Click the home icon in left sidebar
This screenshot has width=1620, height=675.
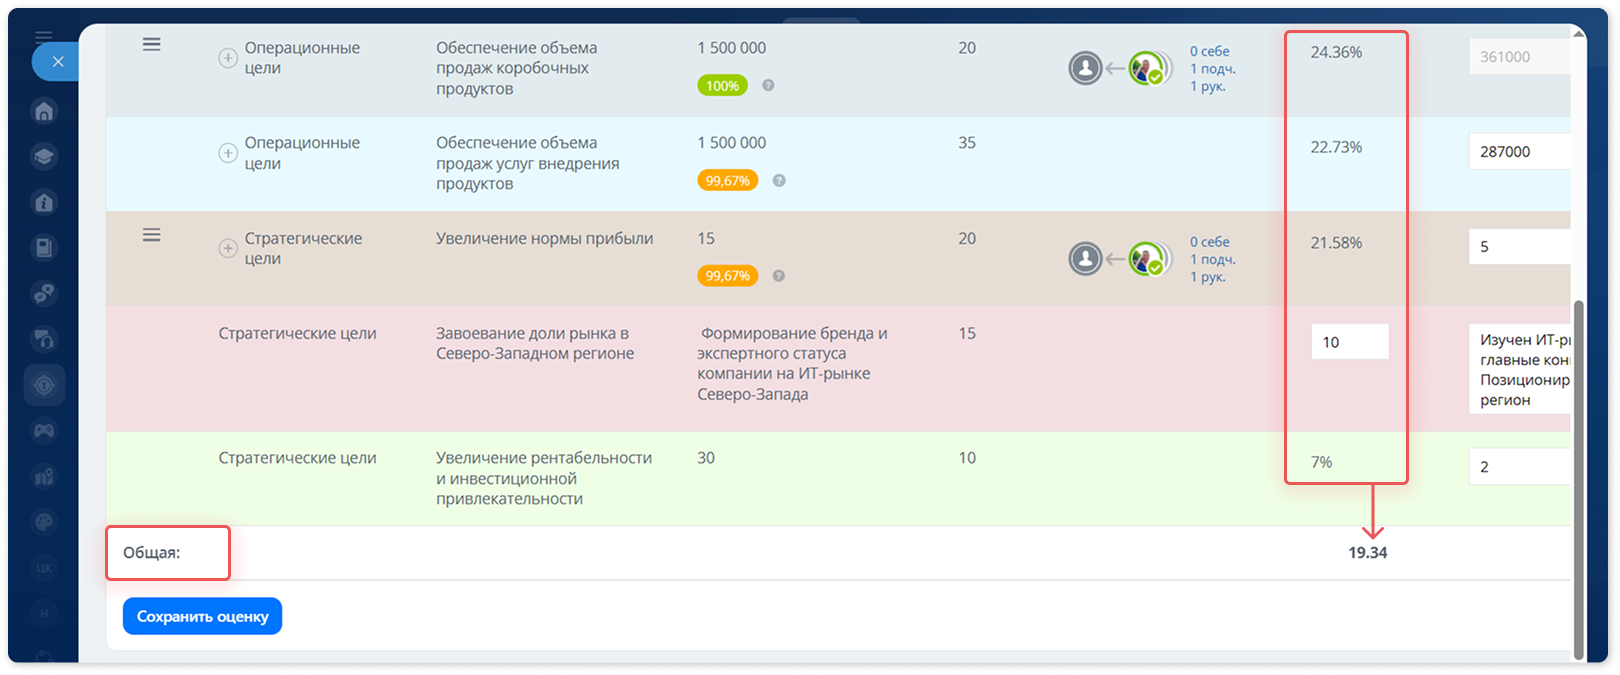coord(44,111)
